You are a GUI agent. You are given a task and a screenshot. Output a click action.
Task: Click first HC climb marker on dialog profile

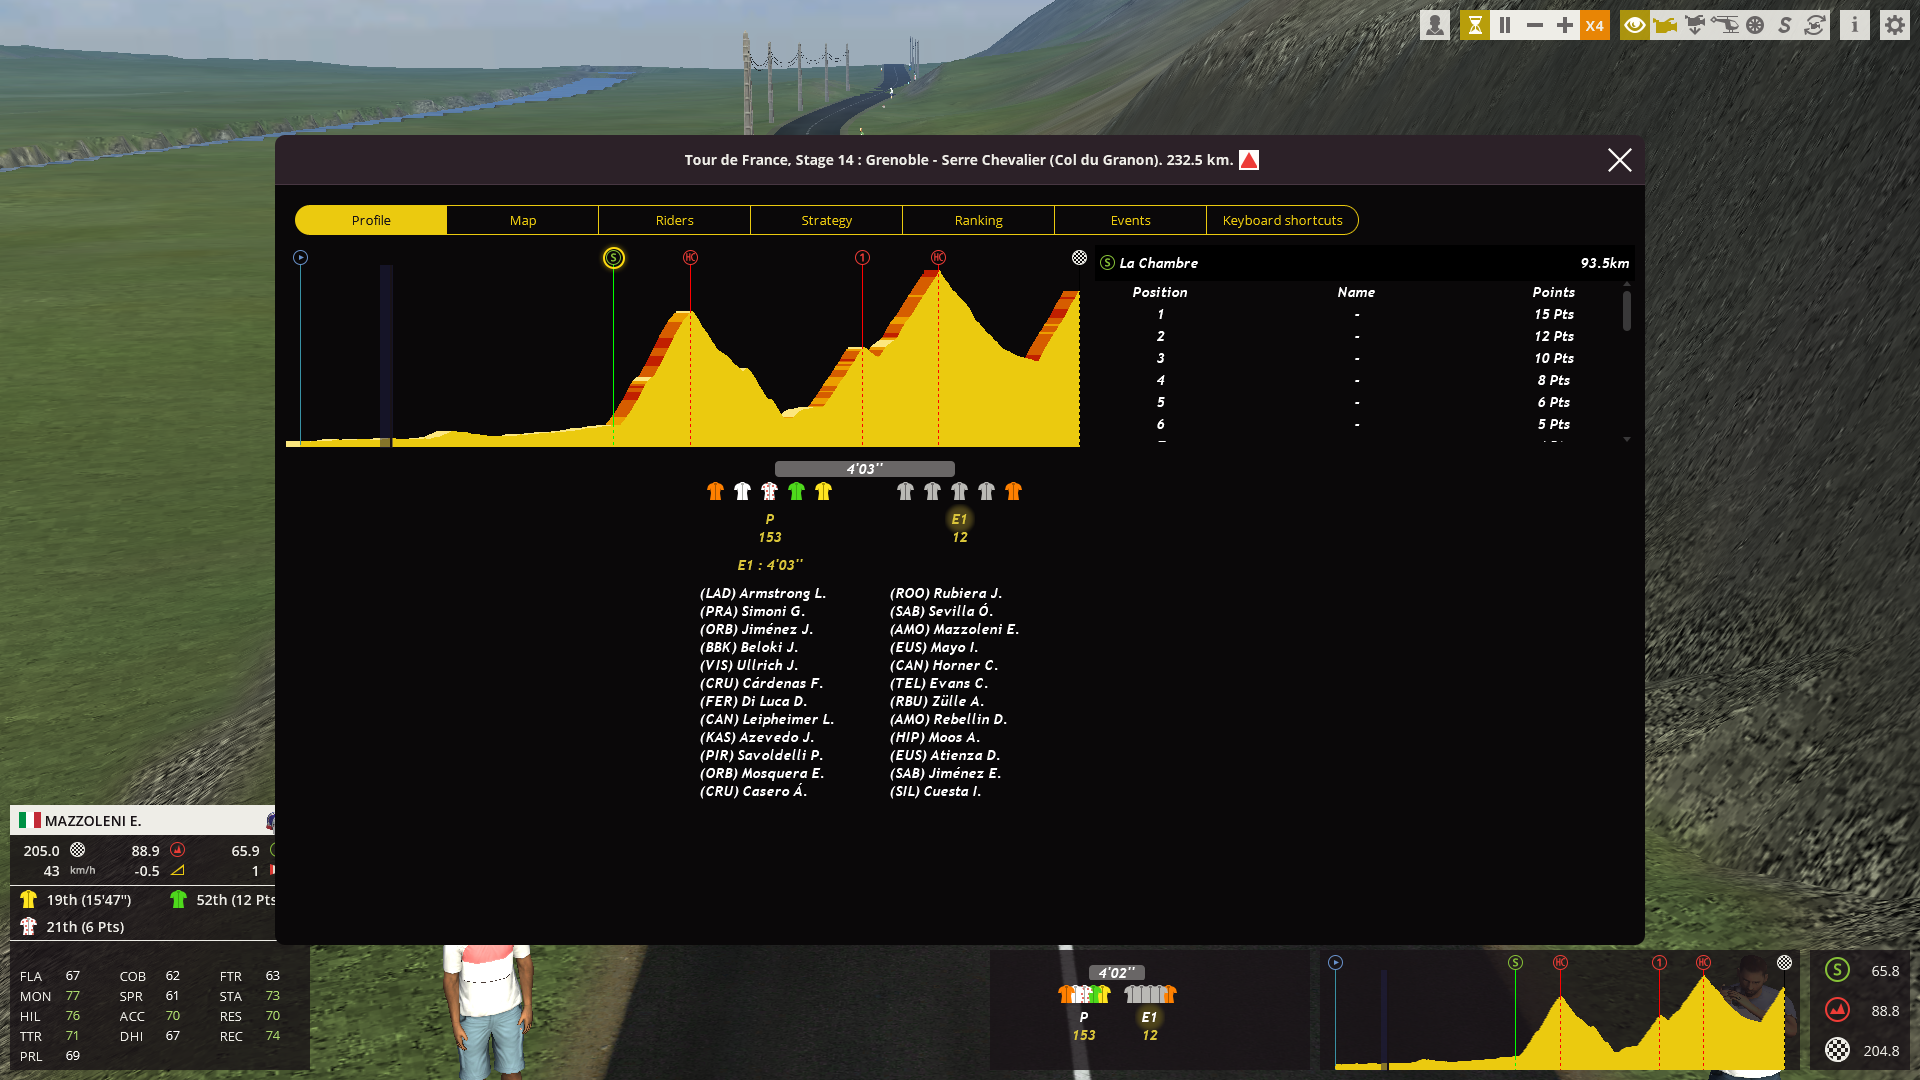[690, 258]
